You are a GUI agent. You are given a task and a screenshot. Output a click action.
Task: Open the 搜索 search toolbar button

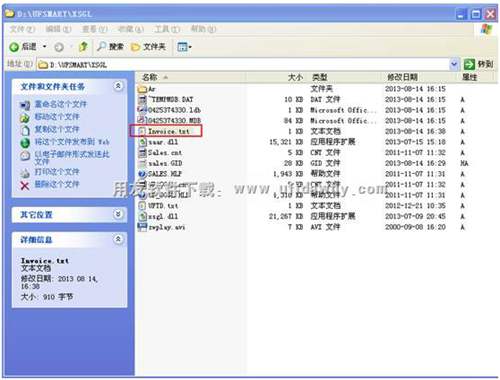pos(110,47)
